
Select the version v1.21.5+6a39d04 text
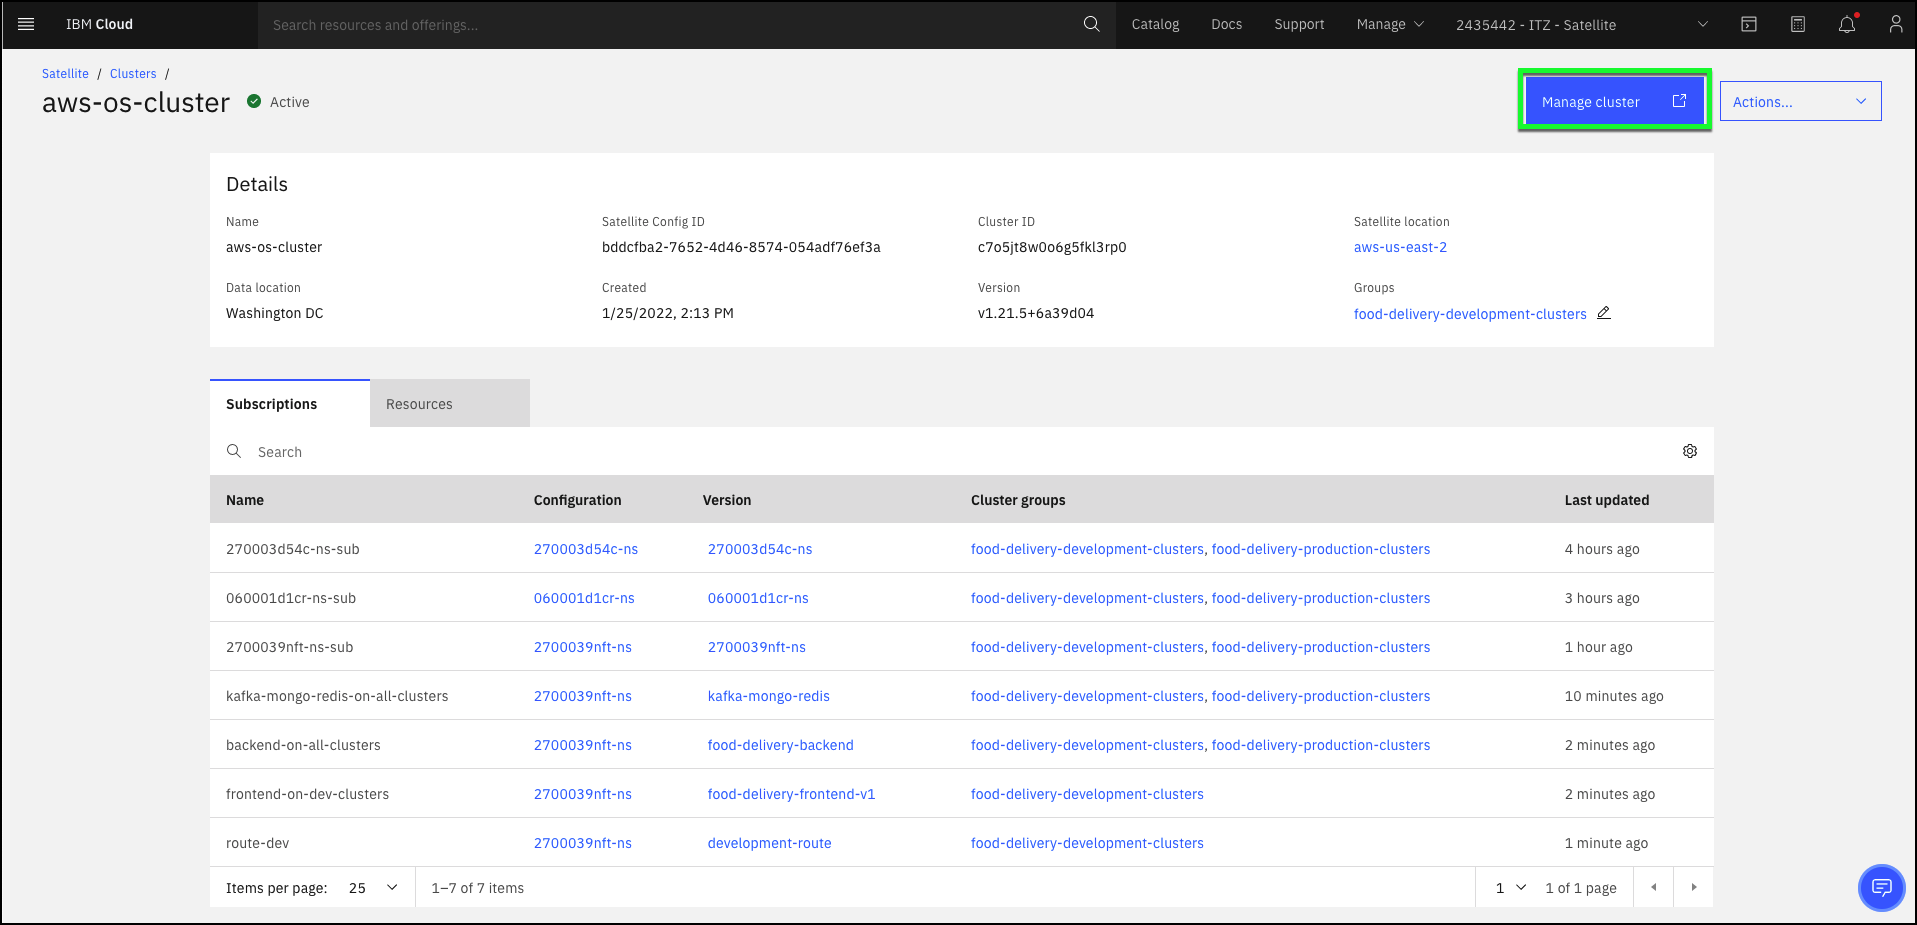[1036, 313]
